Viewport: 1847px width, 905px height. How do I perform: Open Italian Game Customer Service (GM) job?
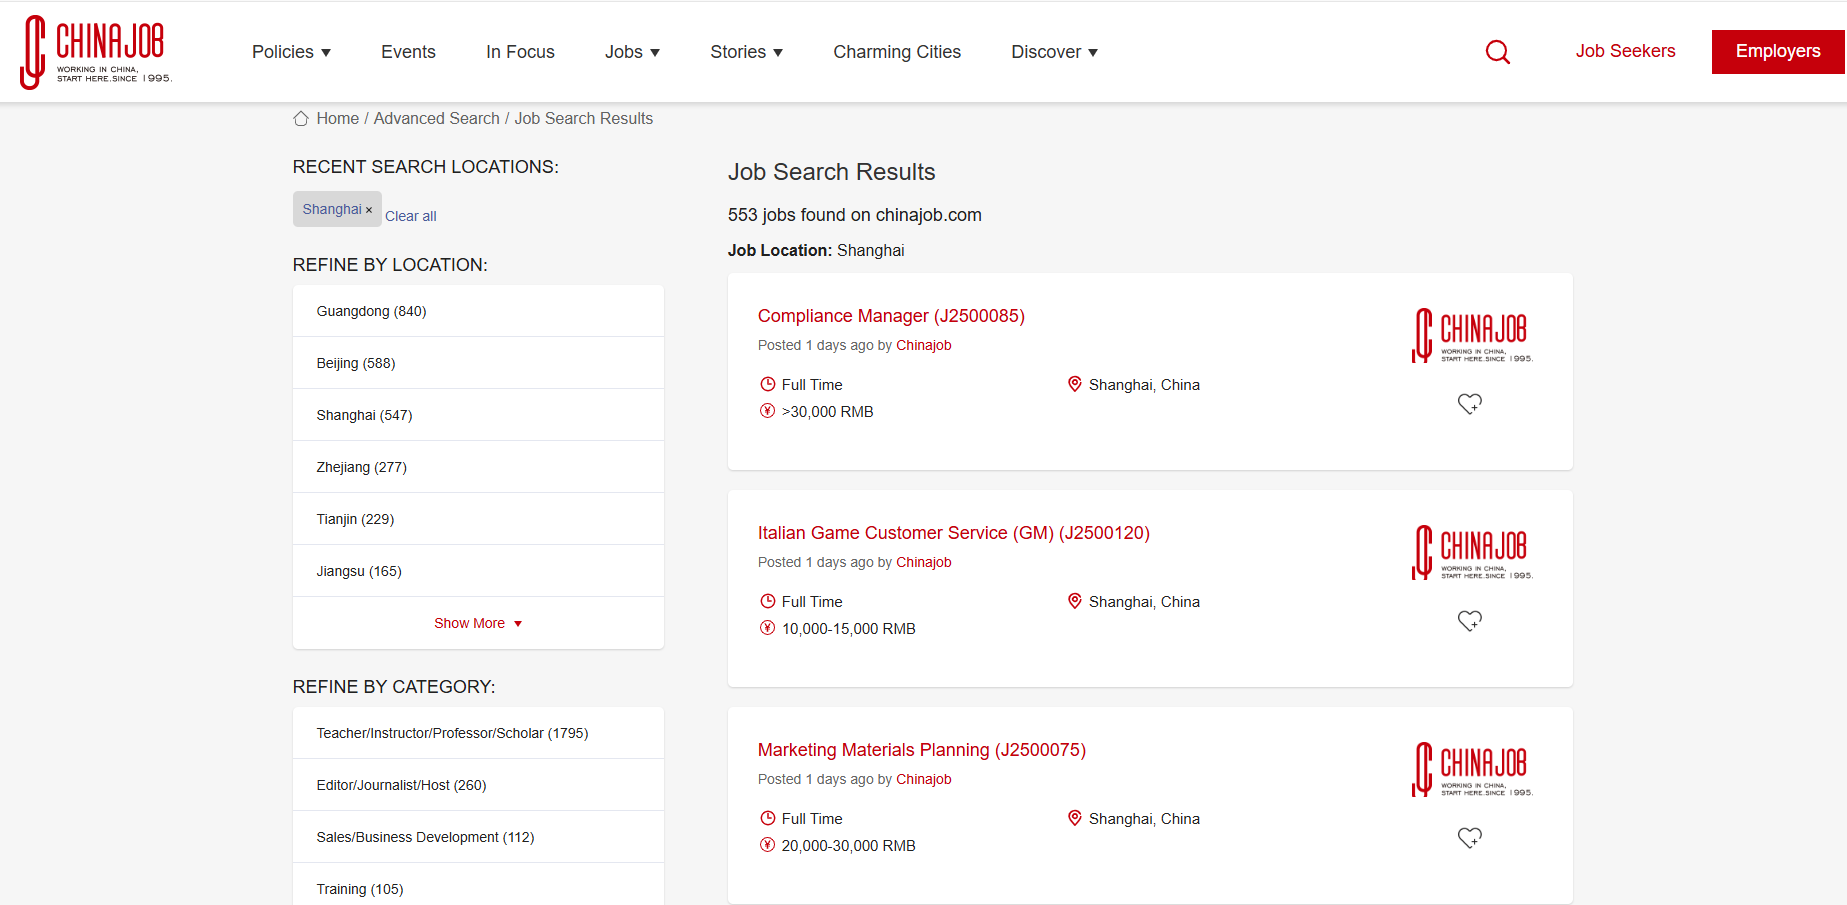point(954,533)
